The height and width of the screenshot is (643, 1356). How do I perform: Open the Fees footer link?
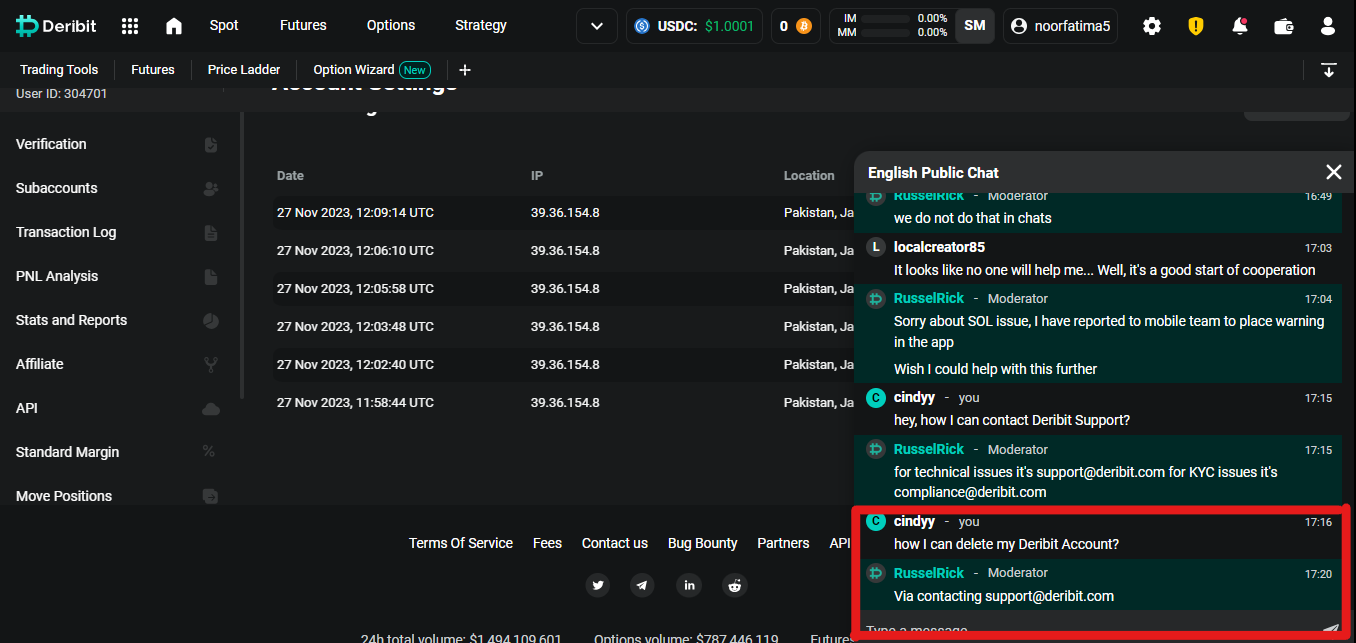[547, 543]
